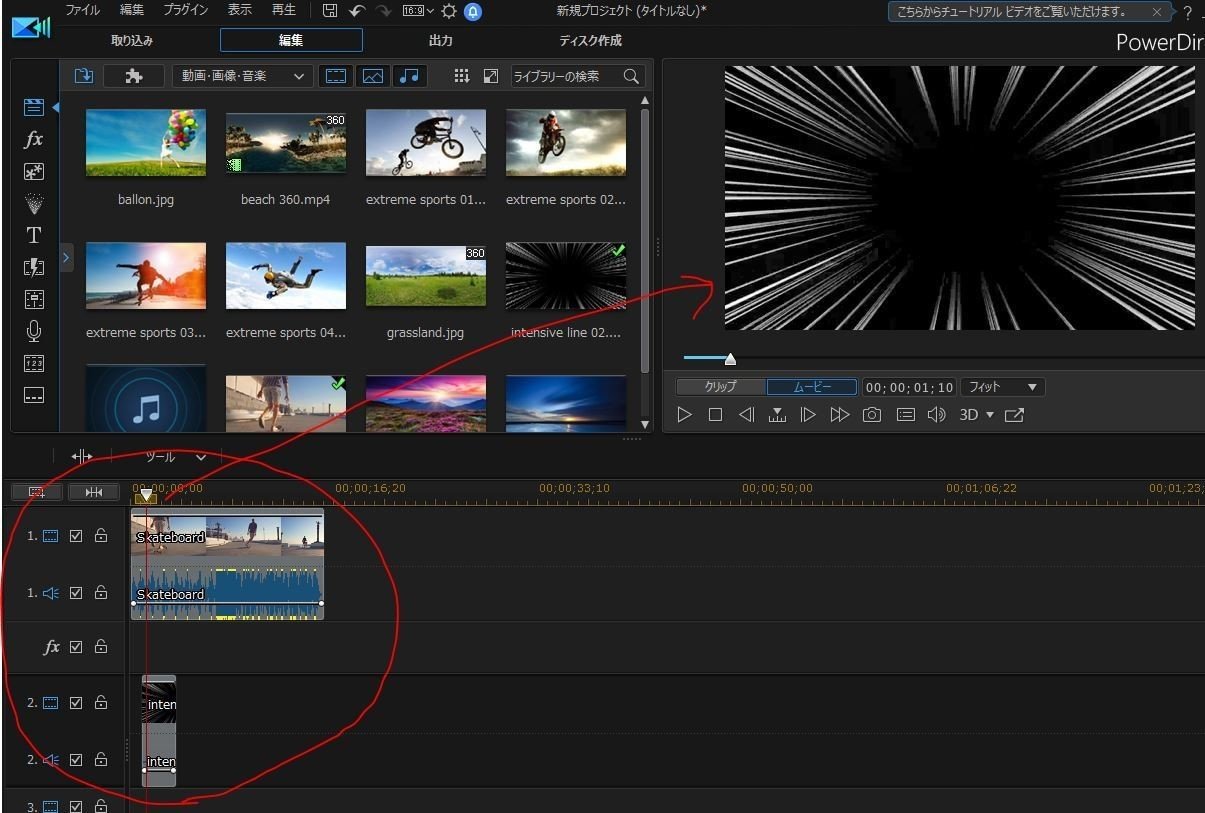Click the preview volume speaker icon
This screenshot has height=813, width=1205.
point(936,415)
